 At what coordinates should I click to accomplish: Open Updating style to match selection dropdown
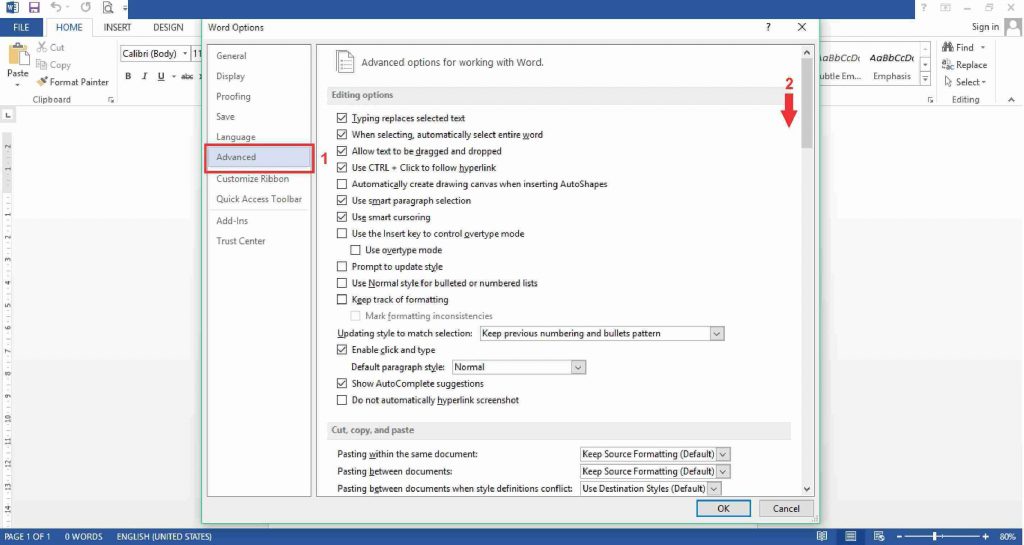[716, 334]
